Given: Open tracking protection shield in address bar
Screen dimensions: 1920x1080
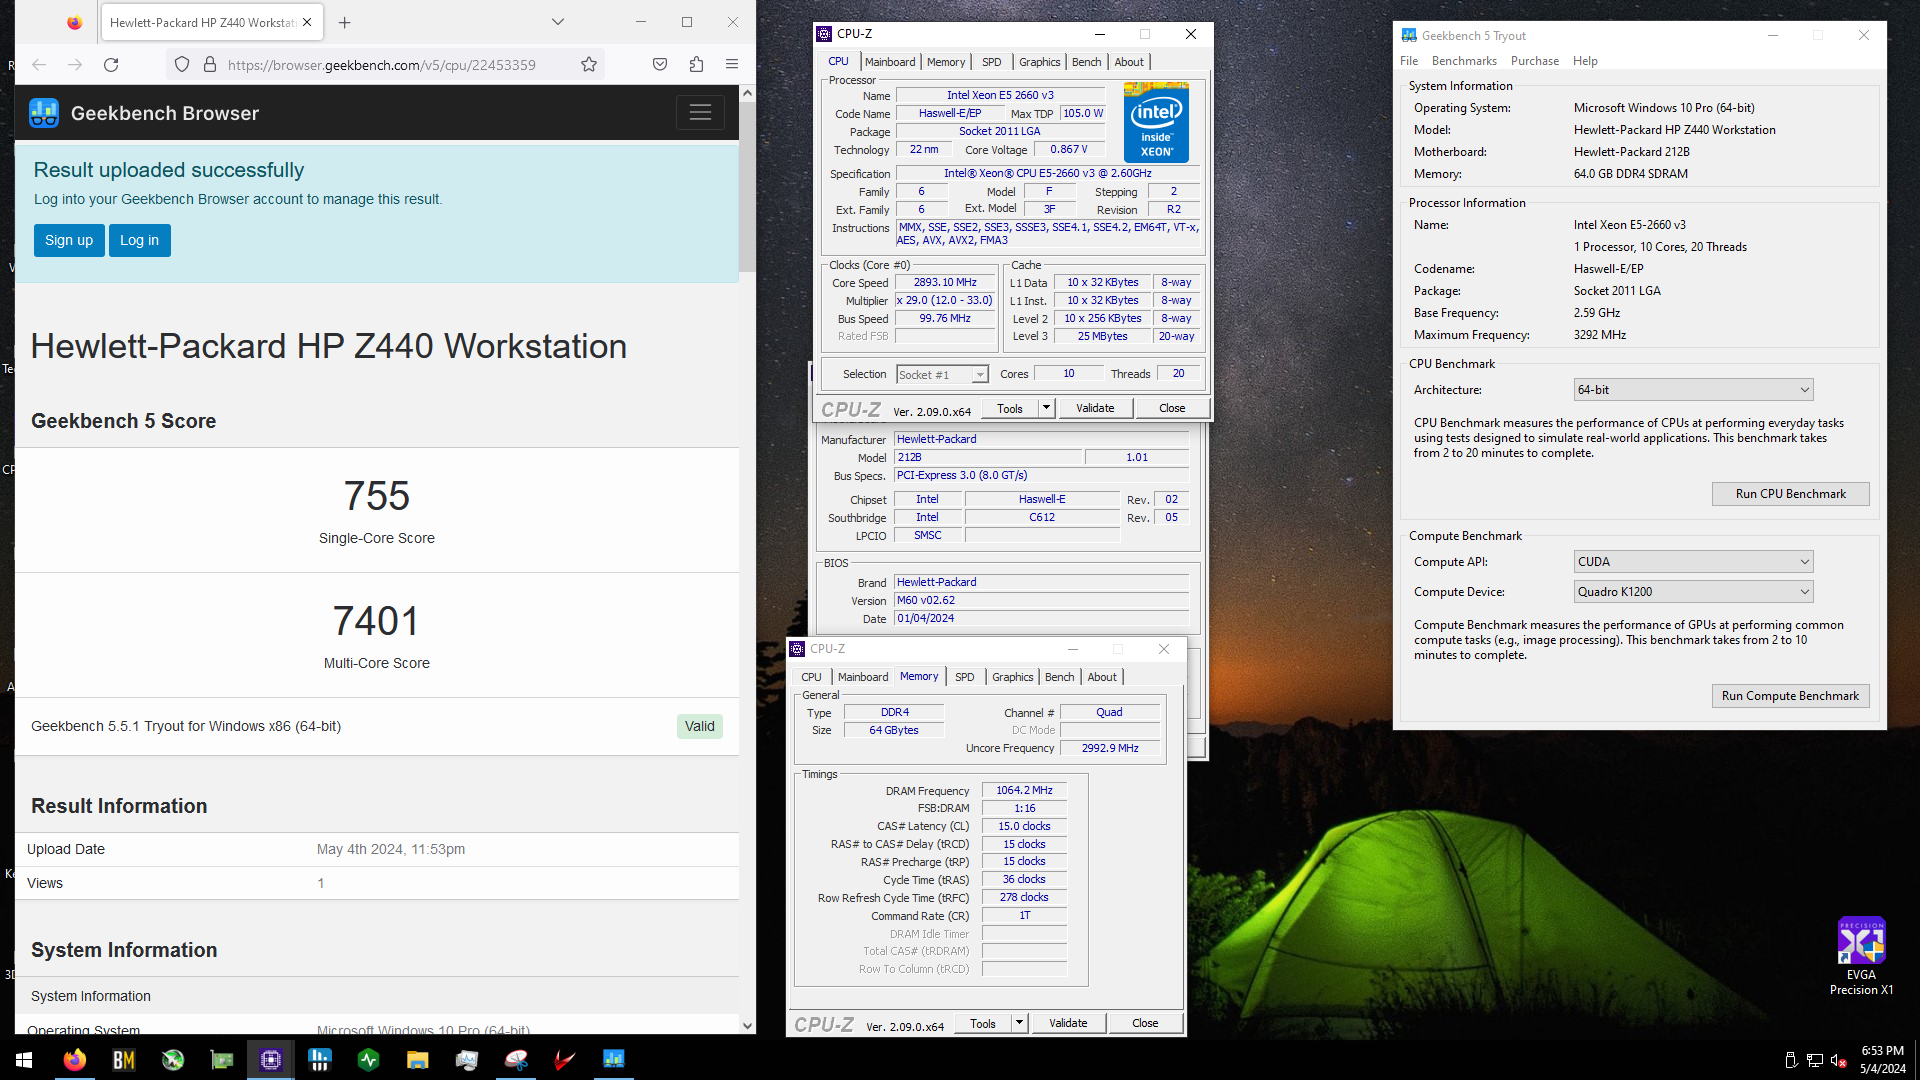Looking at the screenshot, I should tap(182, 64).
